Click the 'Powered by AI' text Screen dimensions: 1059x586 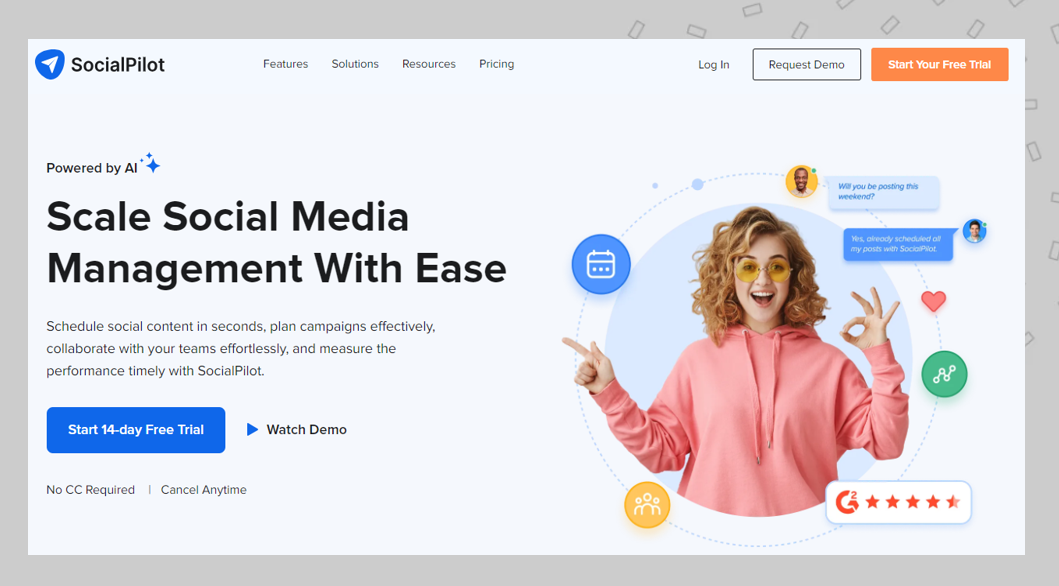[x=92, y=168]
